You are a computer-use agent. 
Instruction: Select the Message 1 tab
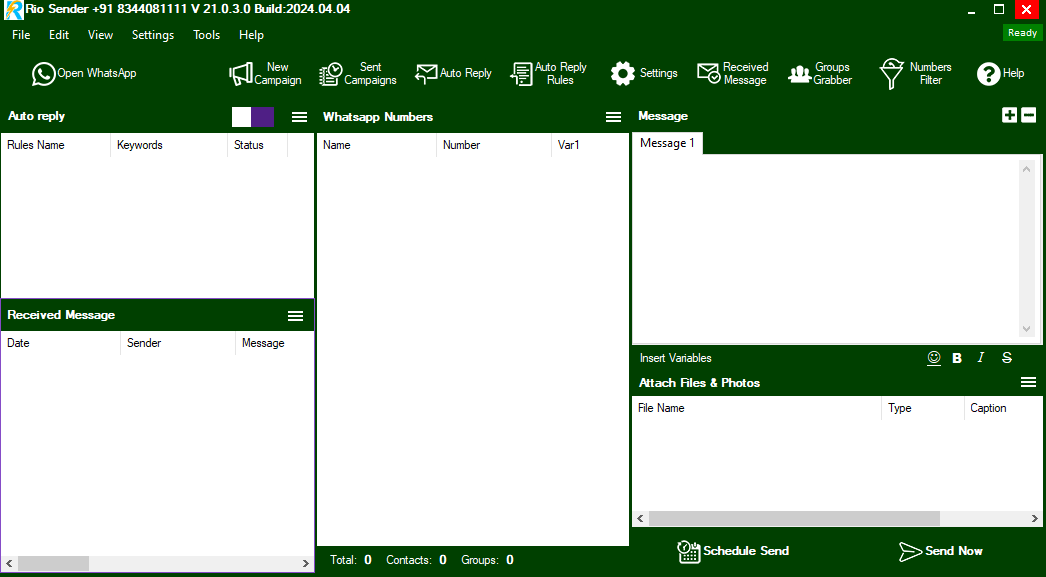[667, 143]
